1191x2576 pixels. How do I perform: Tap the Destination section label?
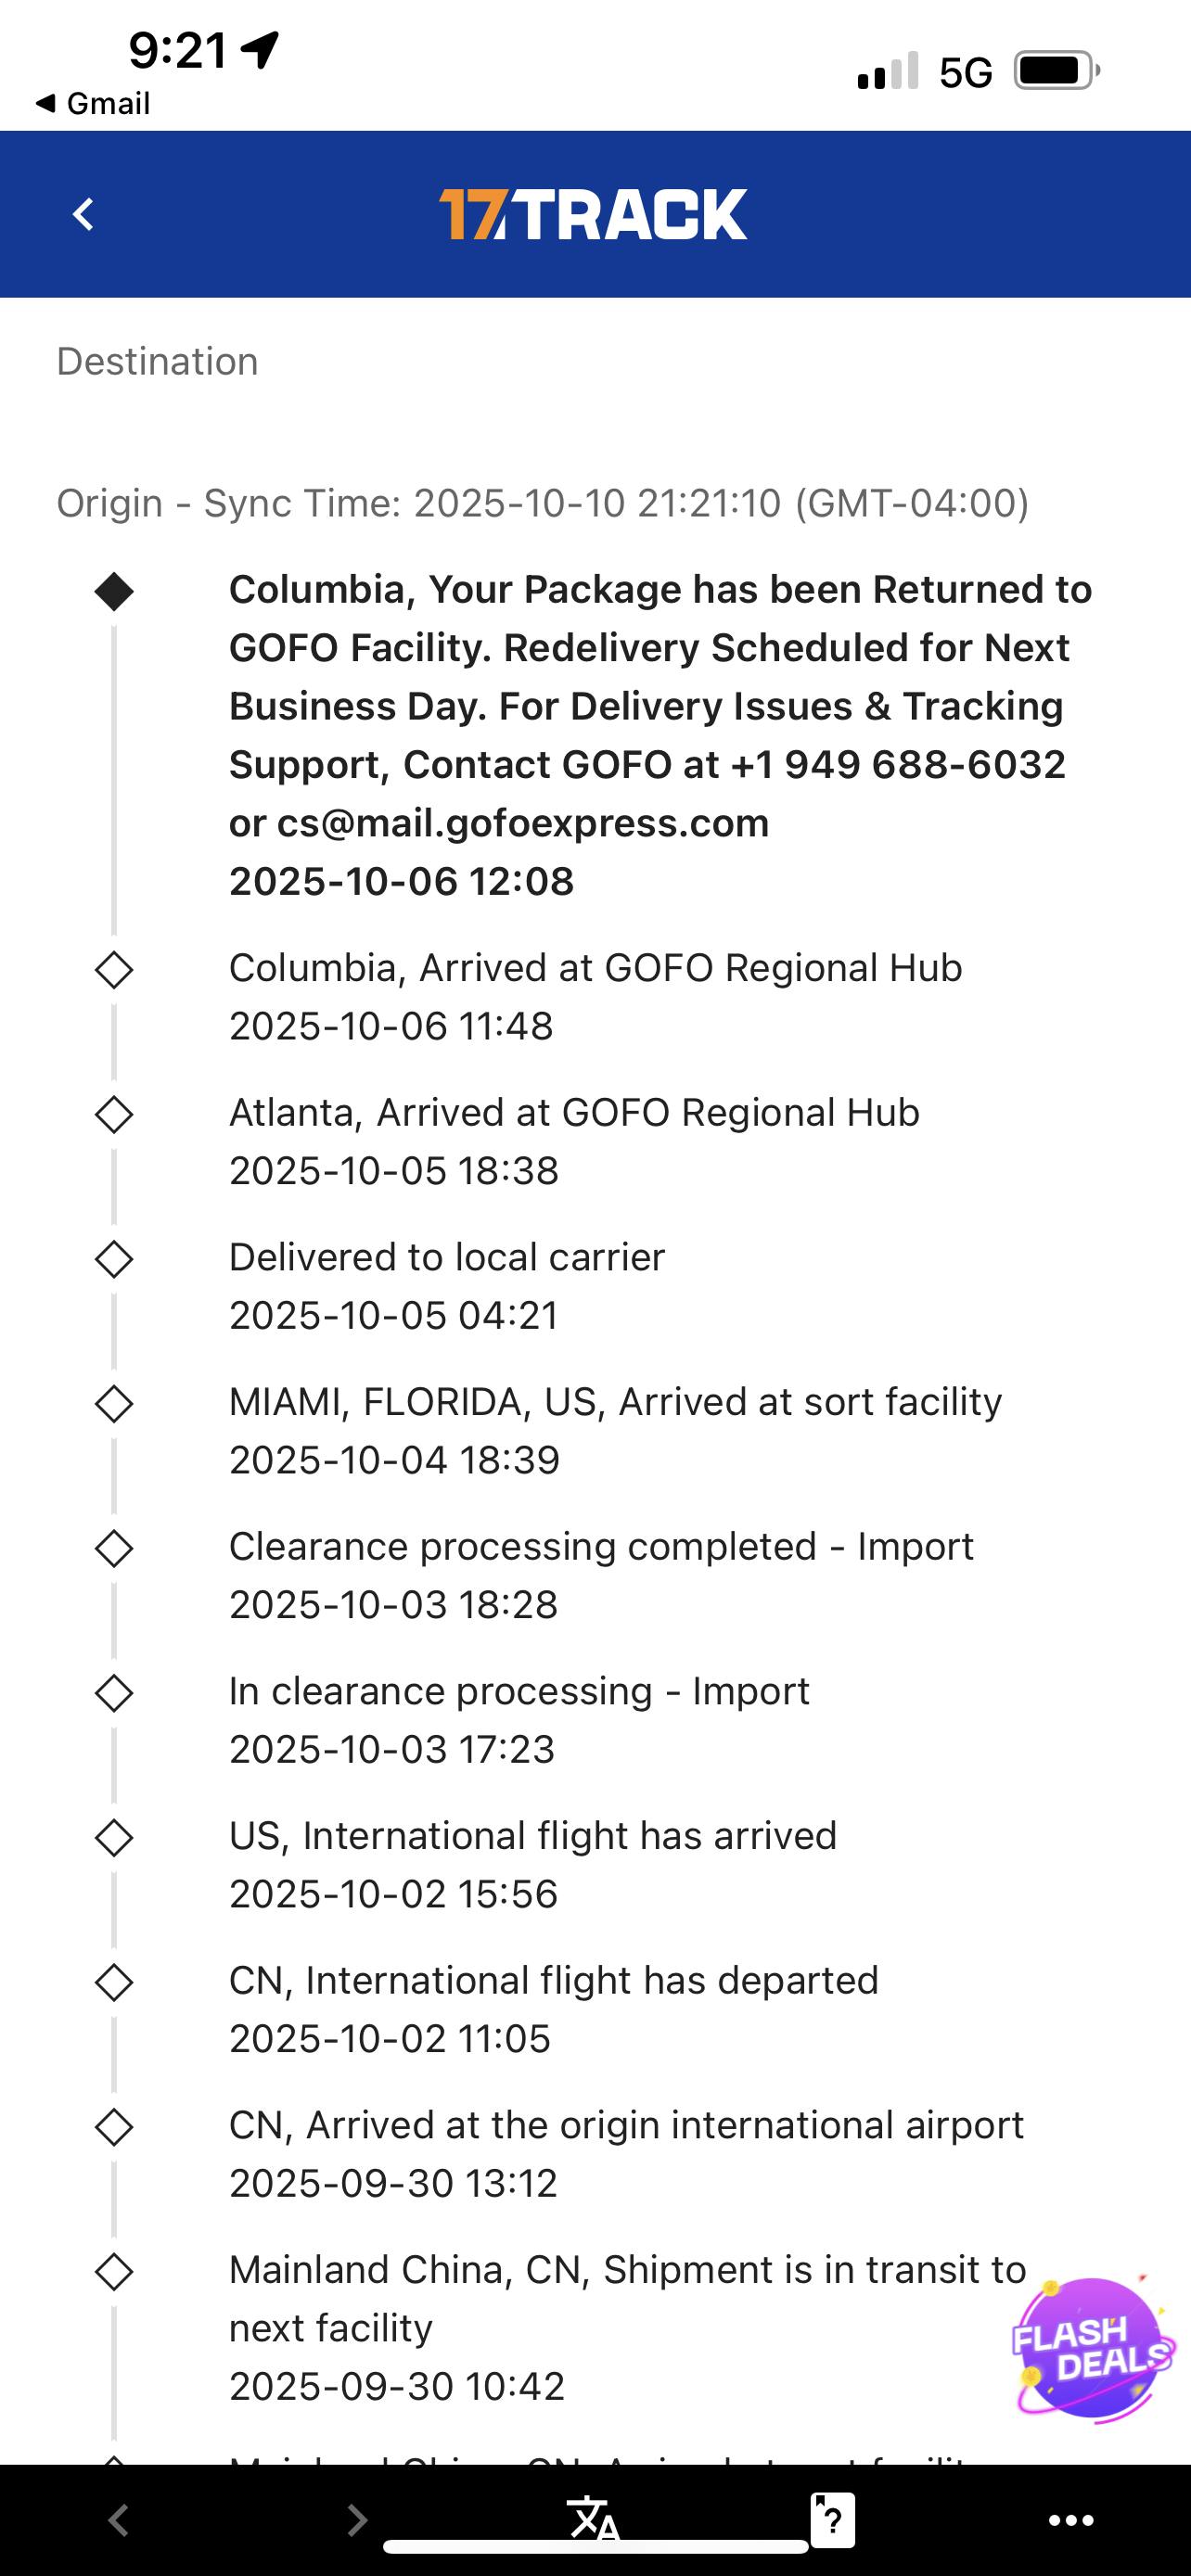pyautogui.click(x=157, y=361)
